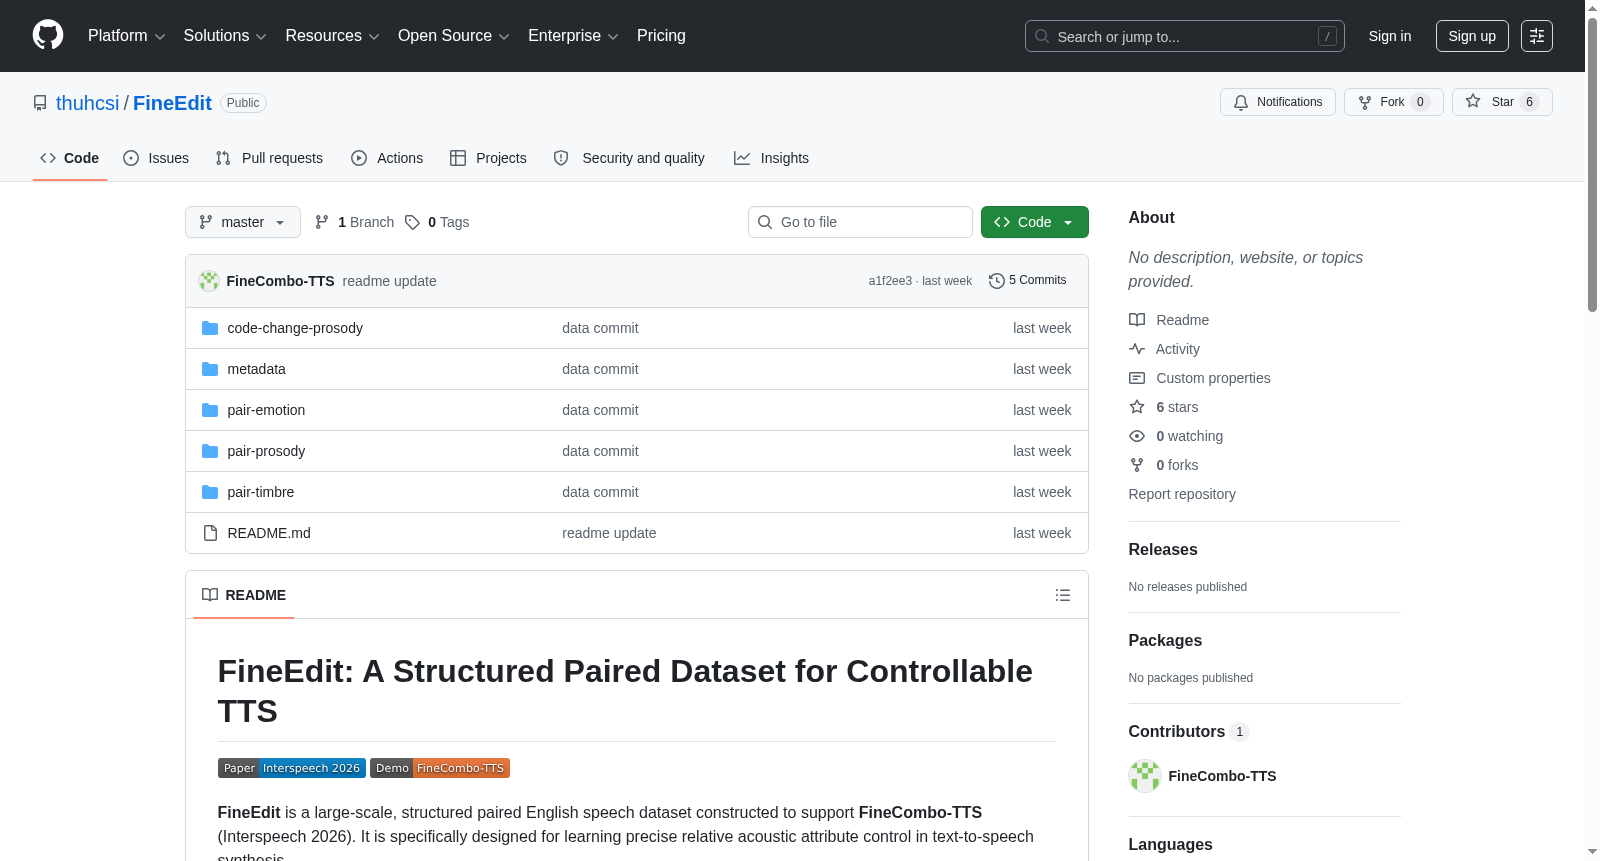Click the book icon beside Readme
The height and width of the screenshot is (861, 1600).
[x=1137, y=320]
